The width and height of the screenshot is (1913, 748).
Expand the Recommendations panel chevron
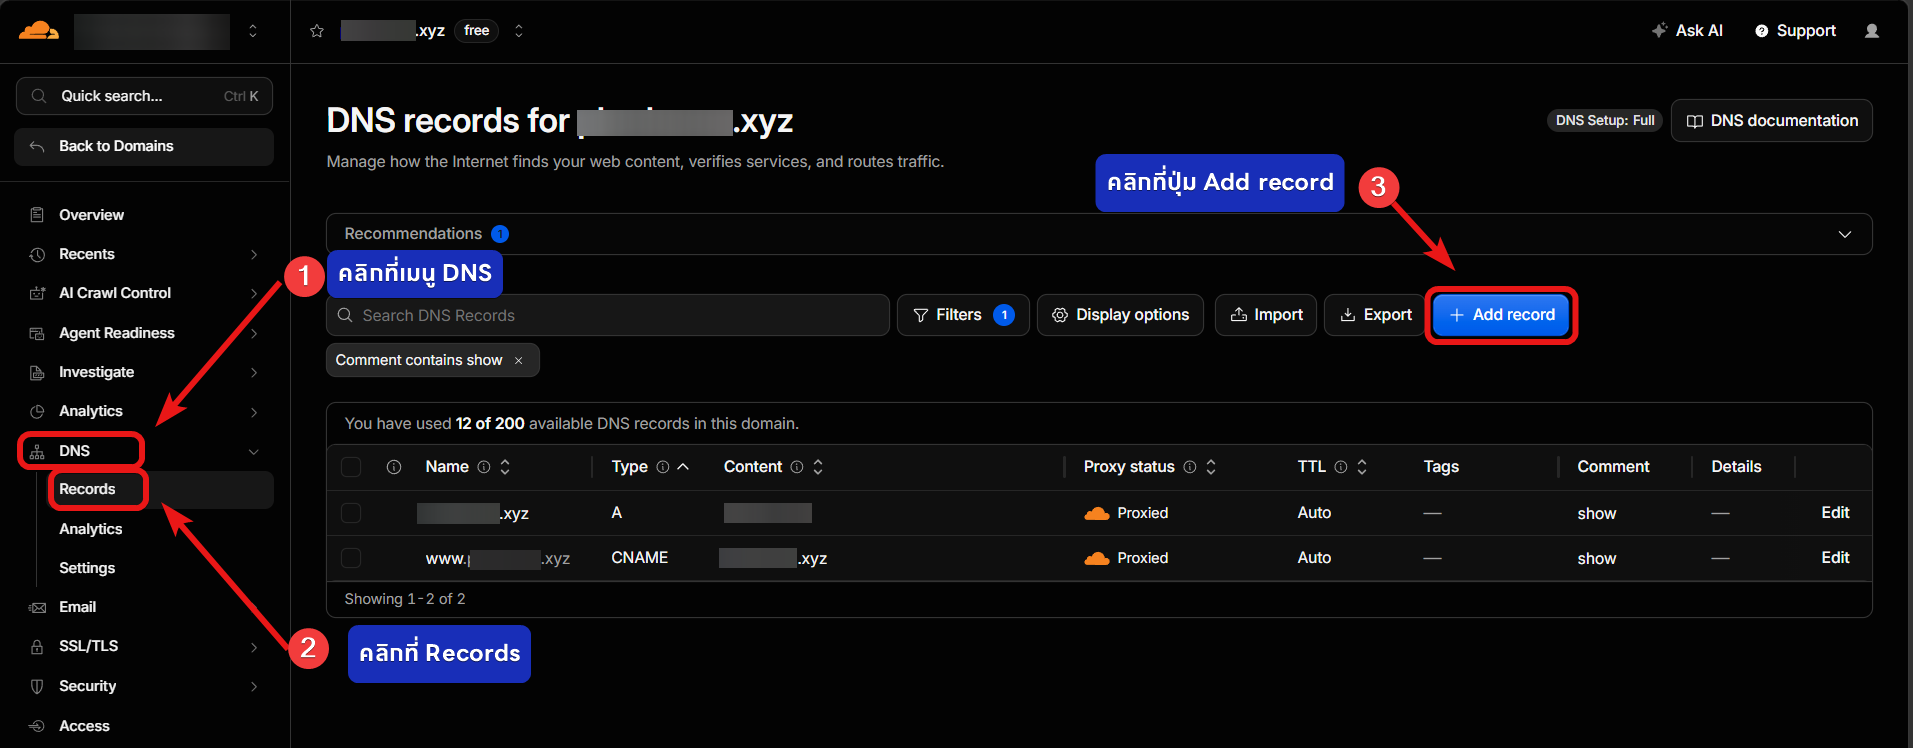point(1845,234)
